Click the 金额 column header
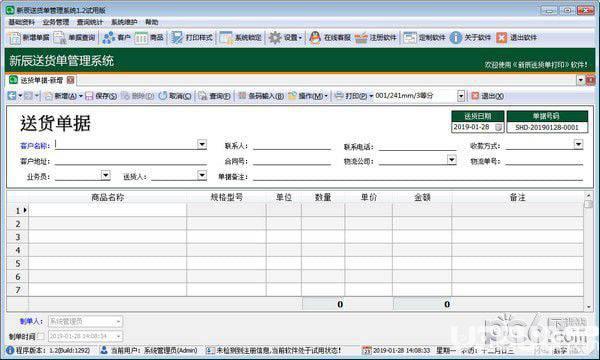 click(422, 197)
